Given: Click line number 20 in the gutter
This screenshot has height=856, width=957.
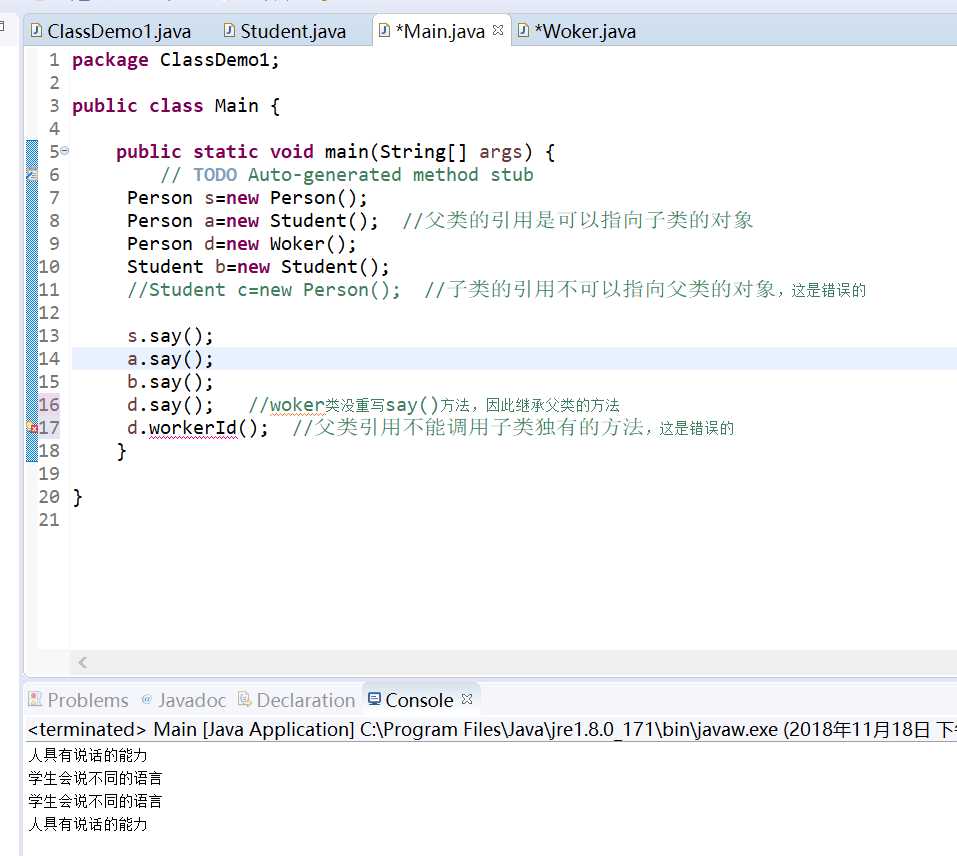Looking at the screenshot, I should pos(49,497).
